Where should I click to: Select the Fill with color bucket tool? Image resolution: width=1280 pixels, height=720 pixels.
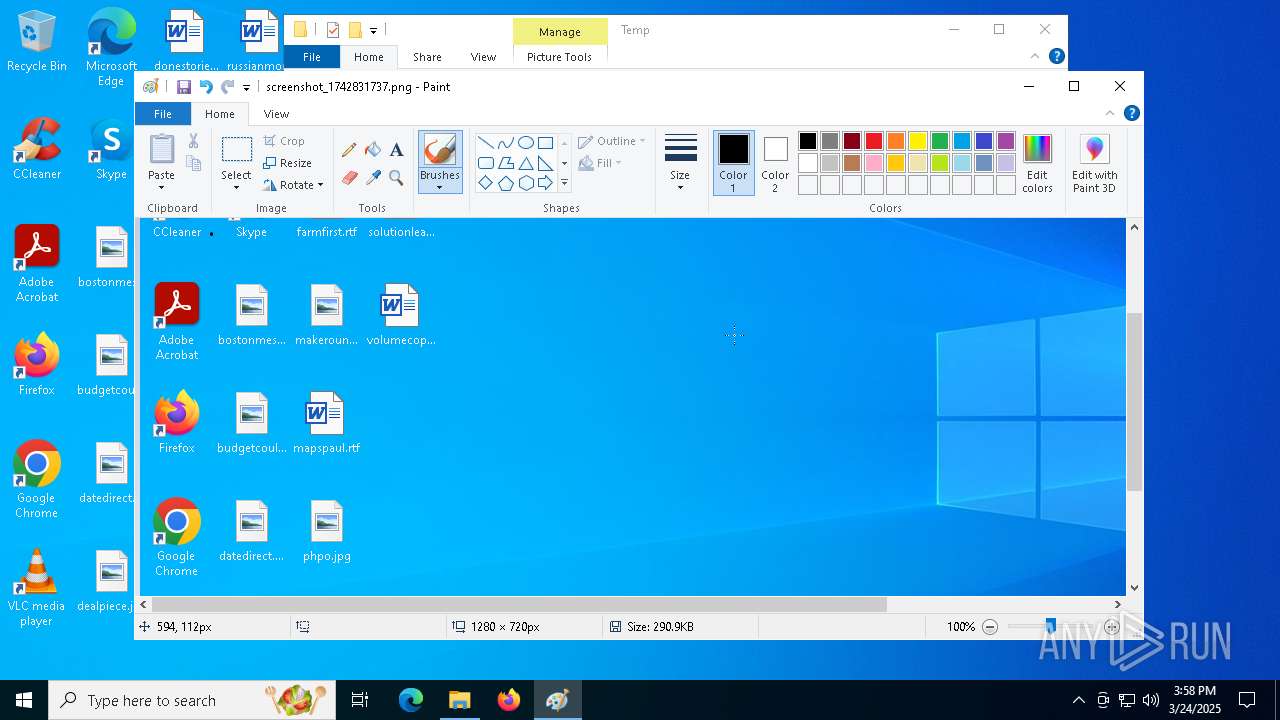point(373,150)
